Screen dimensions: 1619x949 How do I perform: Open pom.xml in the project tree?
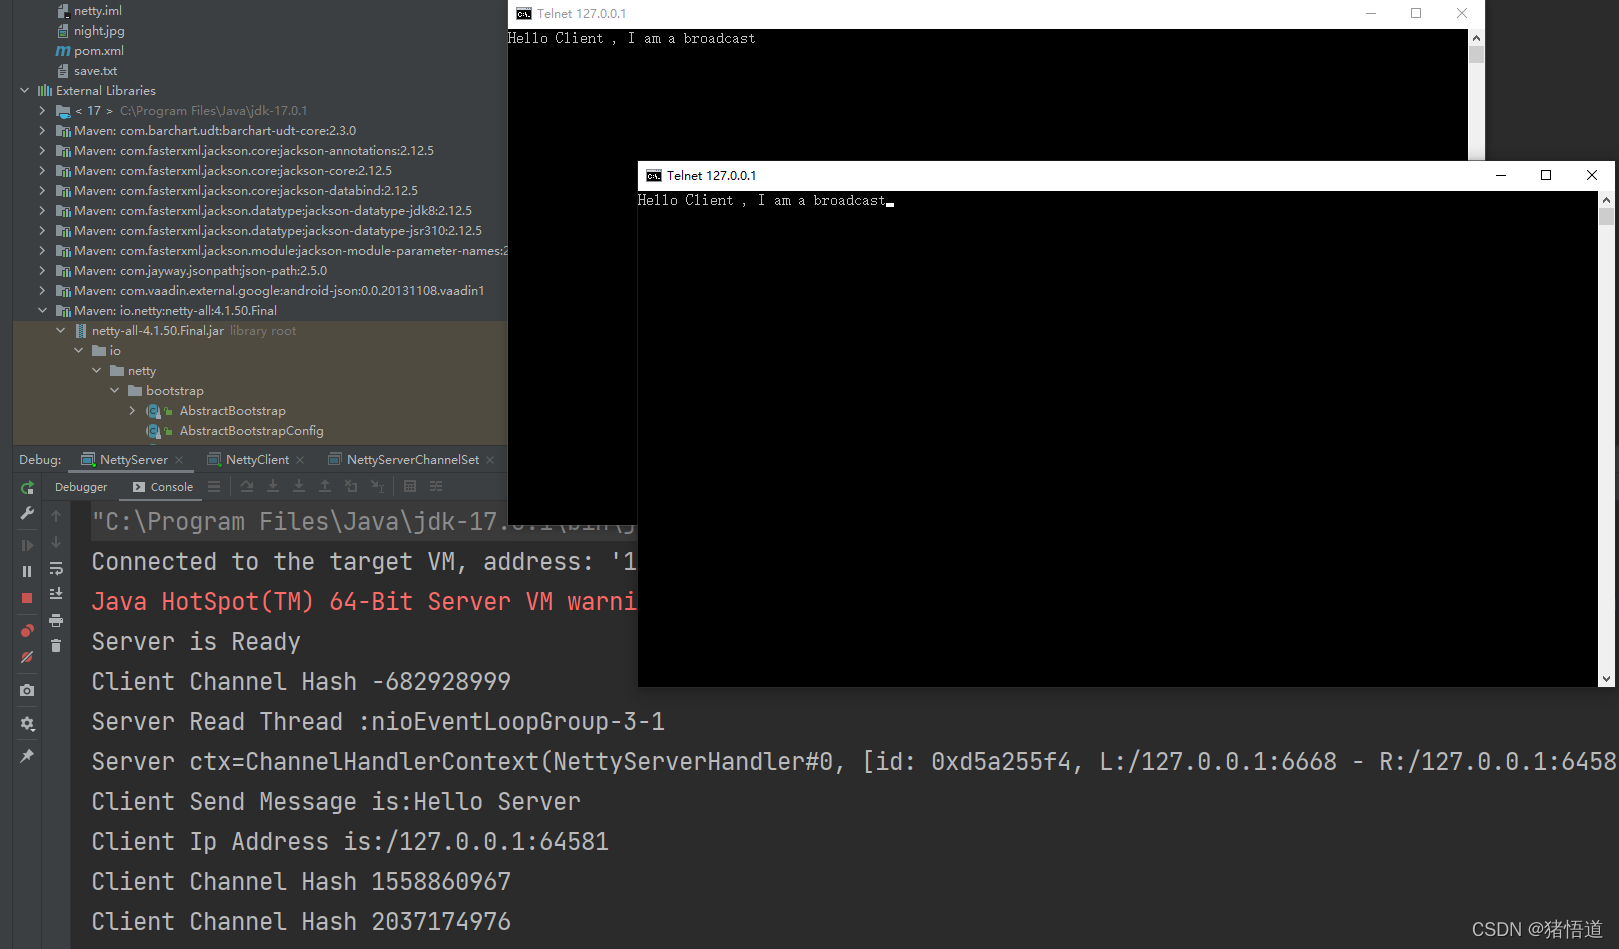[x=98, y=51]
